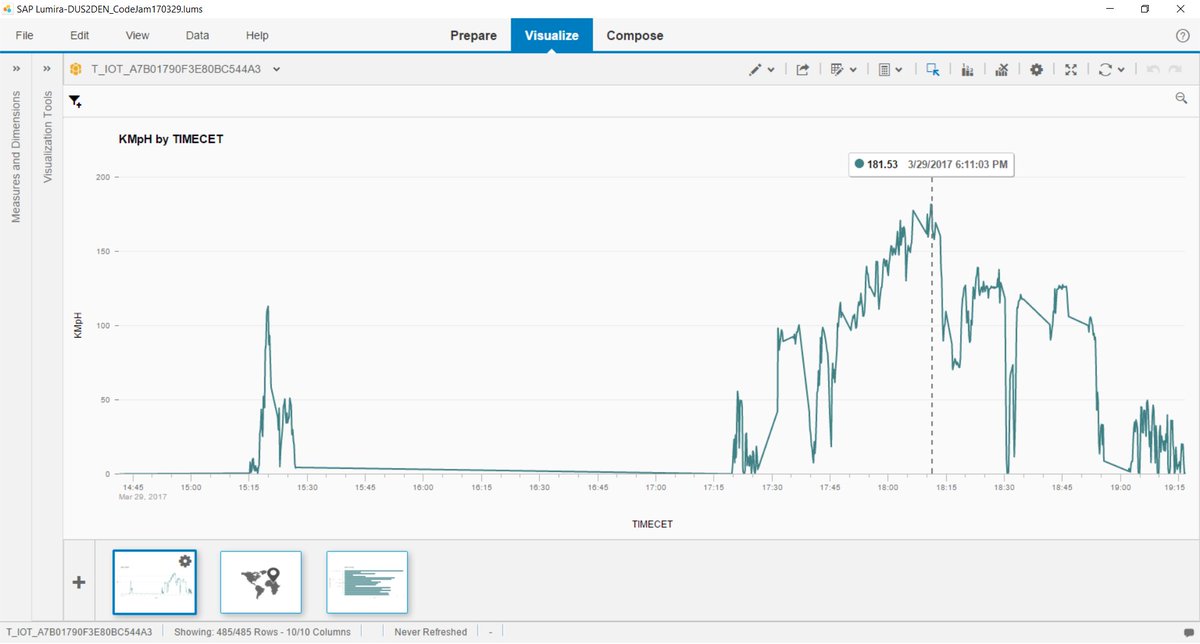Add a new visualization with plus button
Viewport: 1200px width, 644px height.
[x=79, y=582]
